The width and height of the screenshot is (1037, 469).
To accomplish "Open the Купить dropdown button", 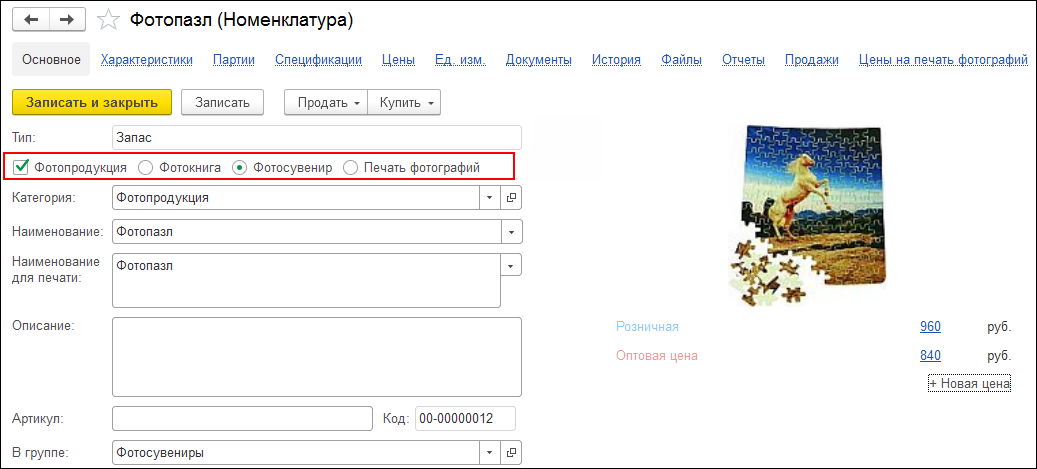I will [404, 103].
